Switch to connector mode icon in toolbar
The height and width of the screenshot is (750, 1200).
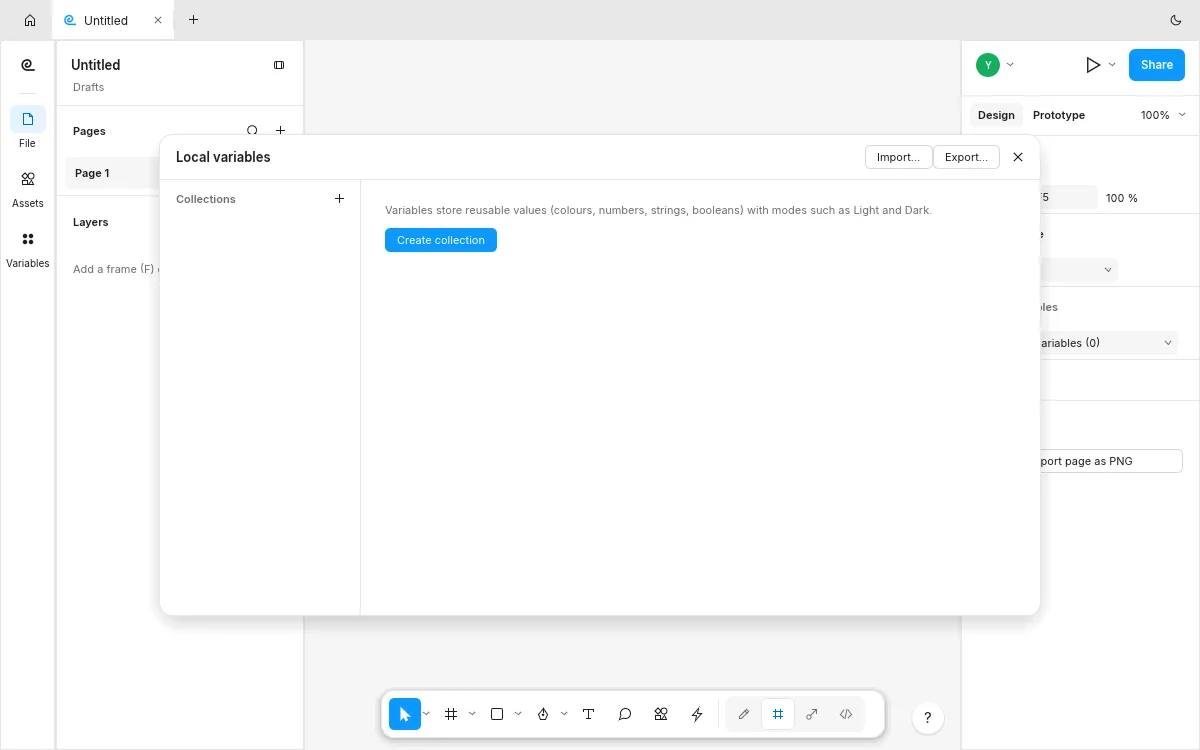812,714
